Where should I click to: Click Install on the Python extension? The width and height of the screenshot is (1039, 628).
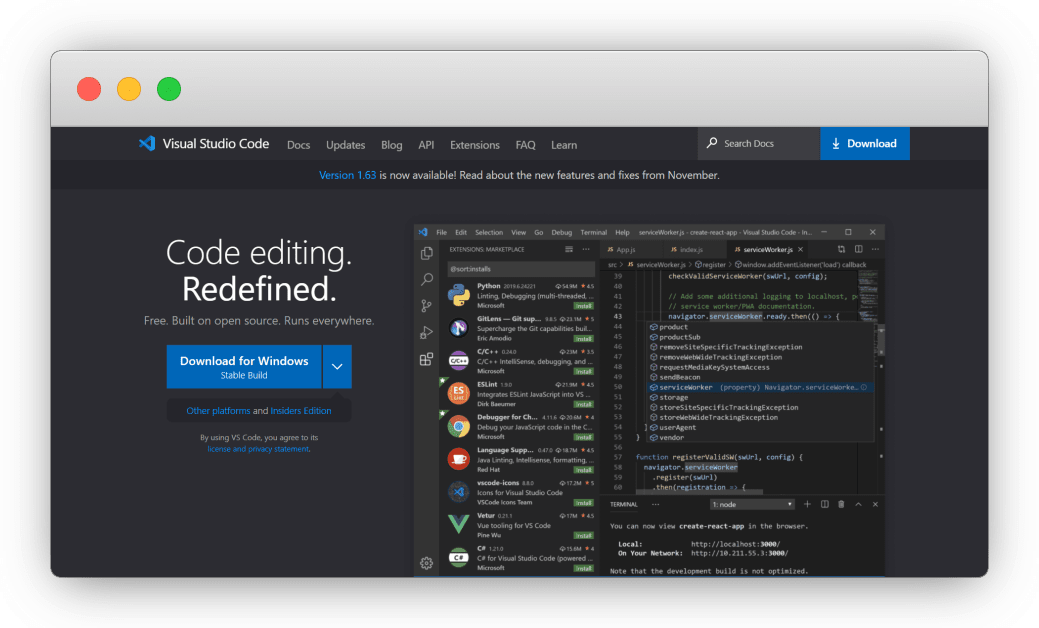click(x=584, y=306)
